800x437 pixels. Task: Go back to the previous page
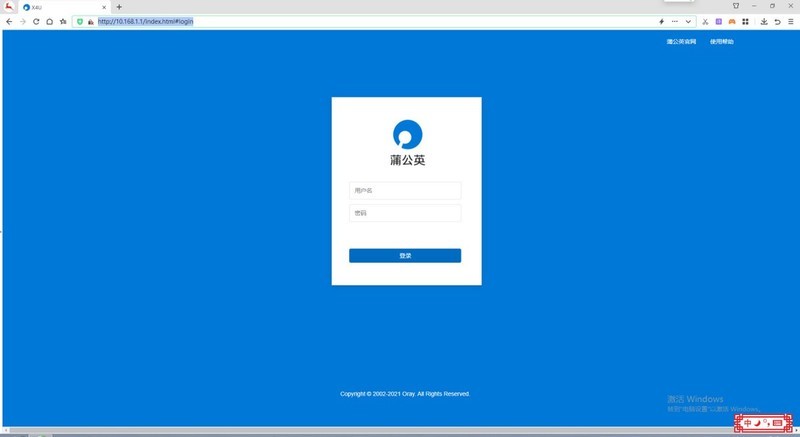[x=9, y=21]
